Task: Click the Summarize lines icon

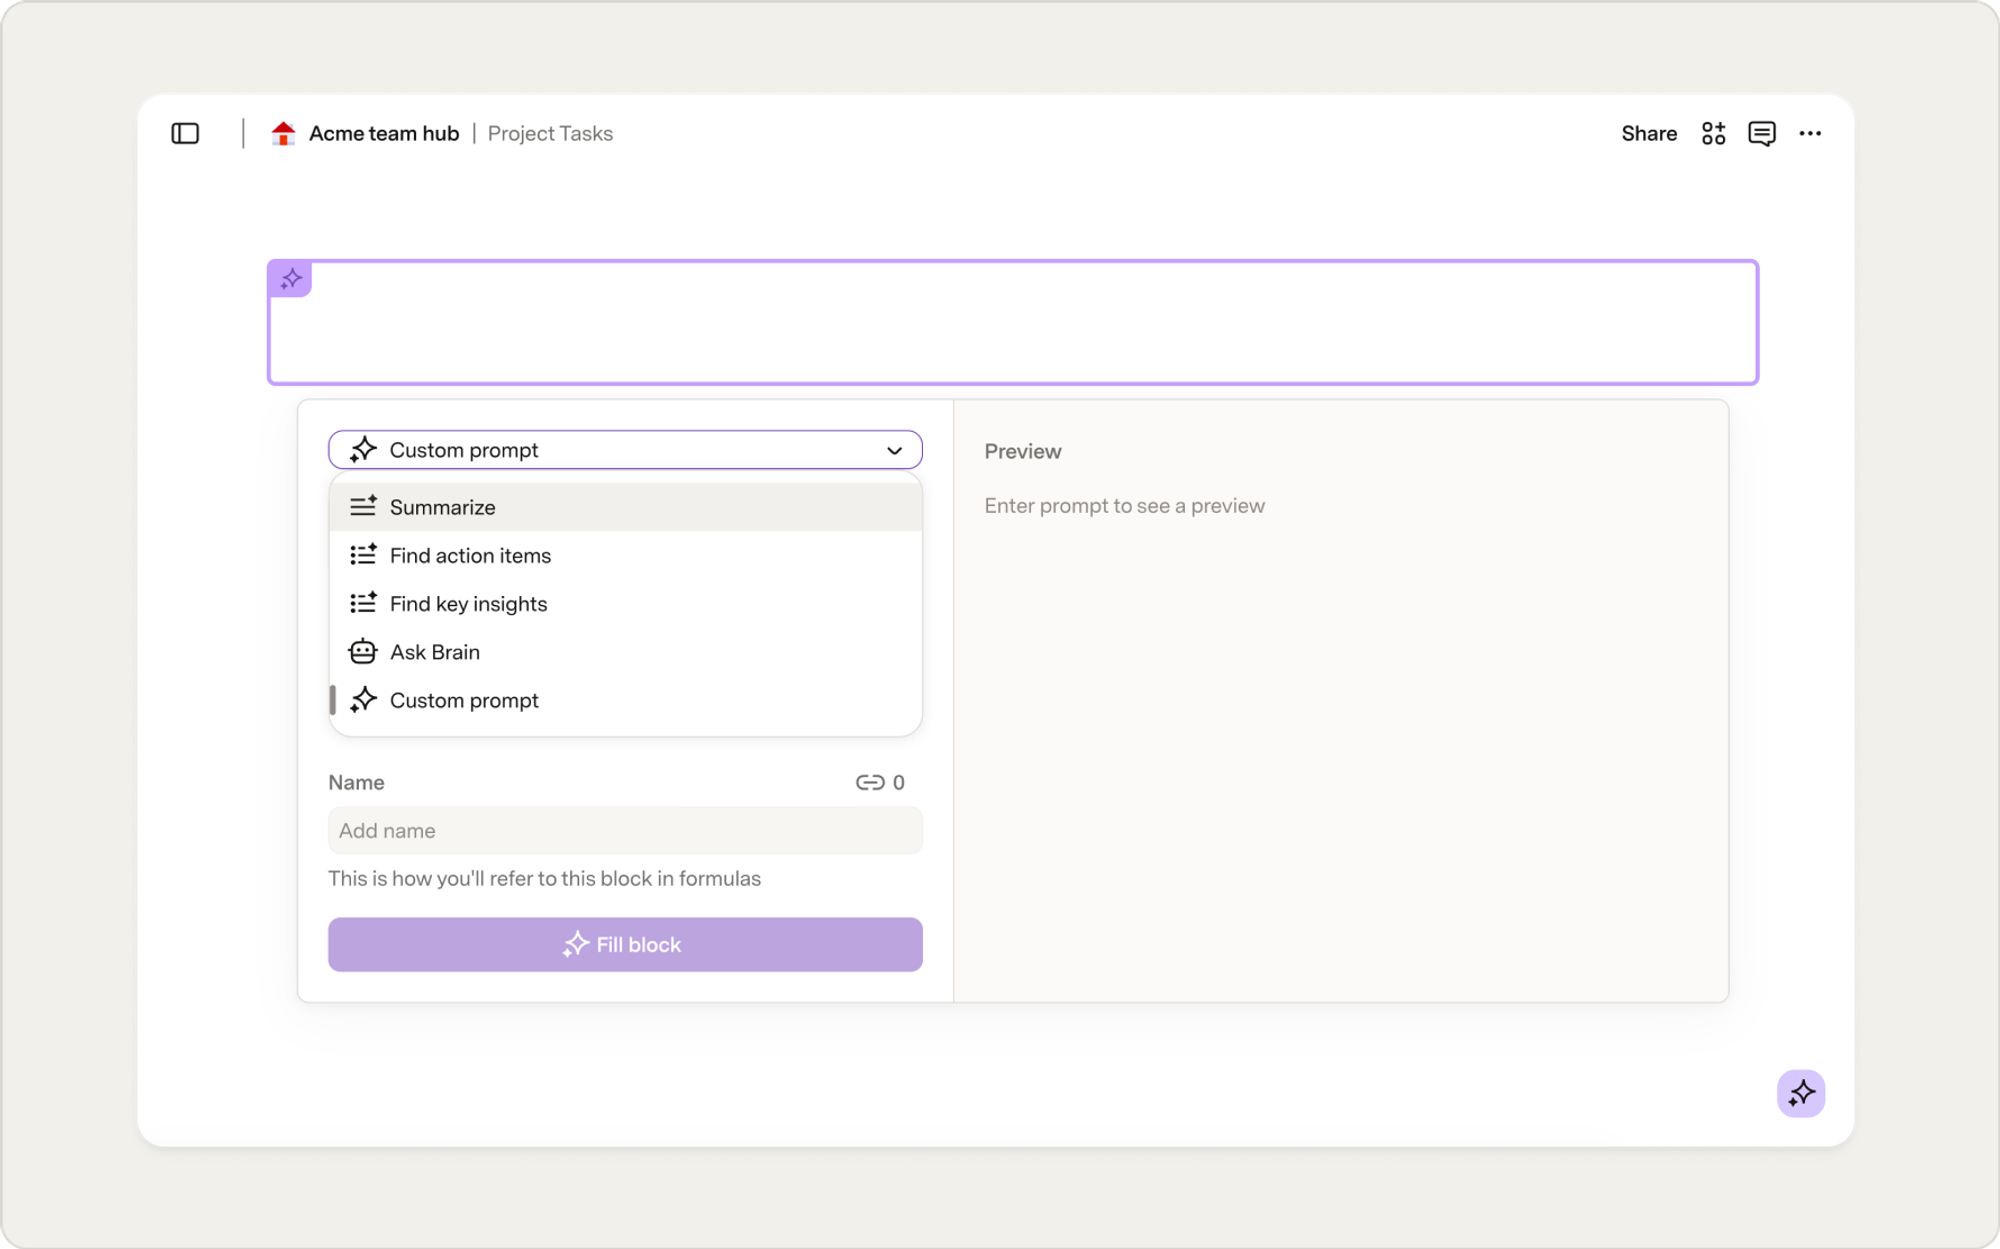Action: point(363,506)
